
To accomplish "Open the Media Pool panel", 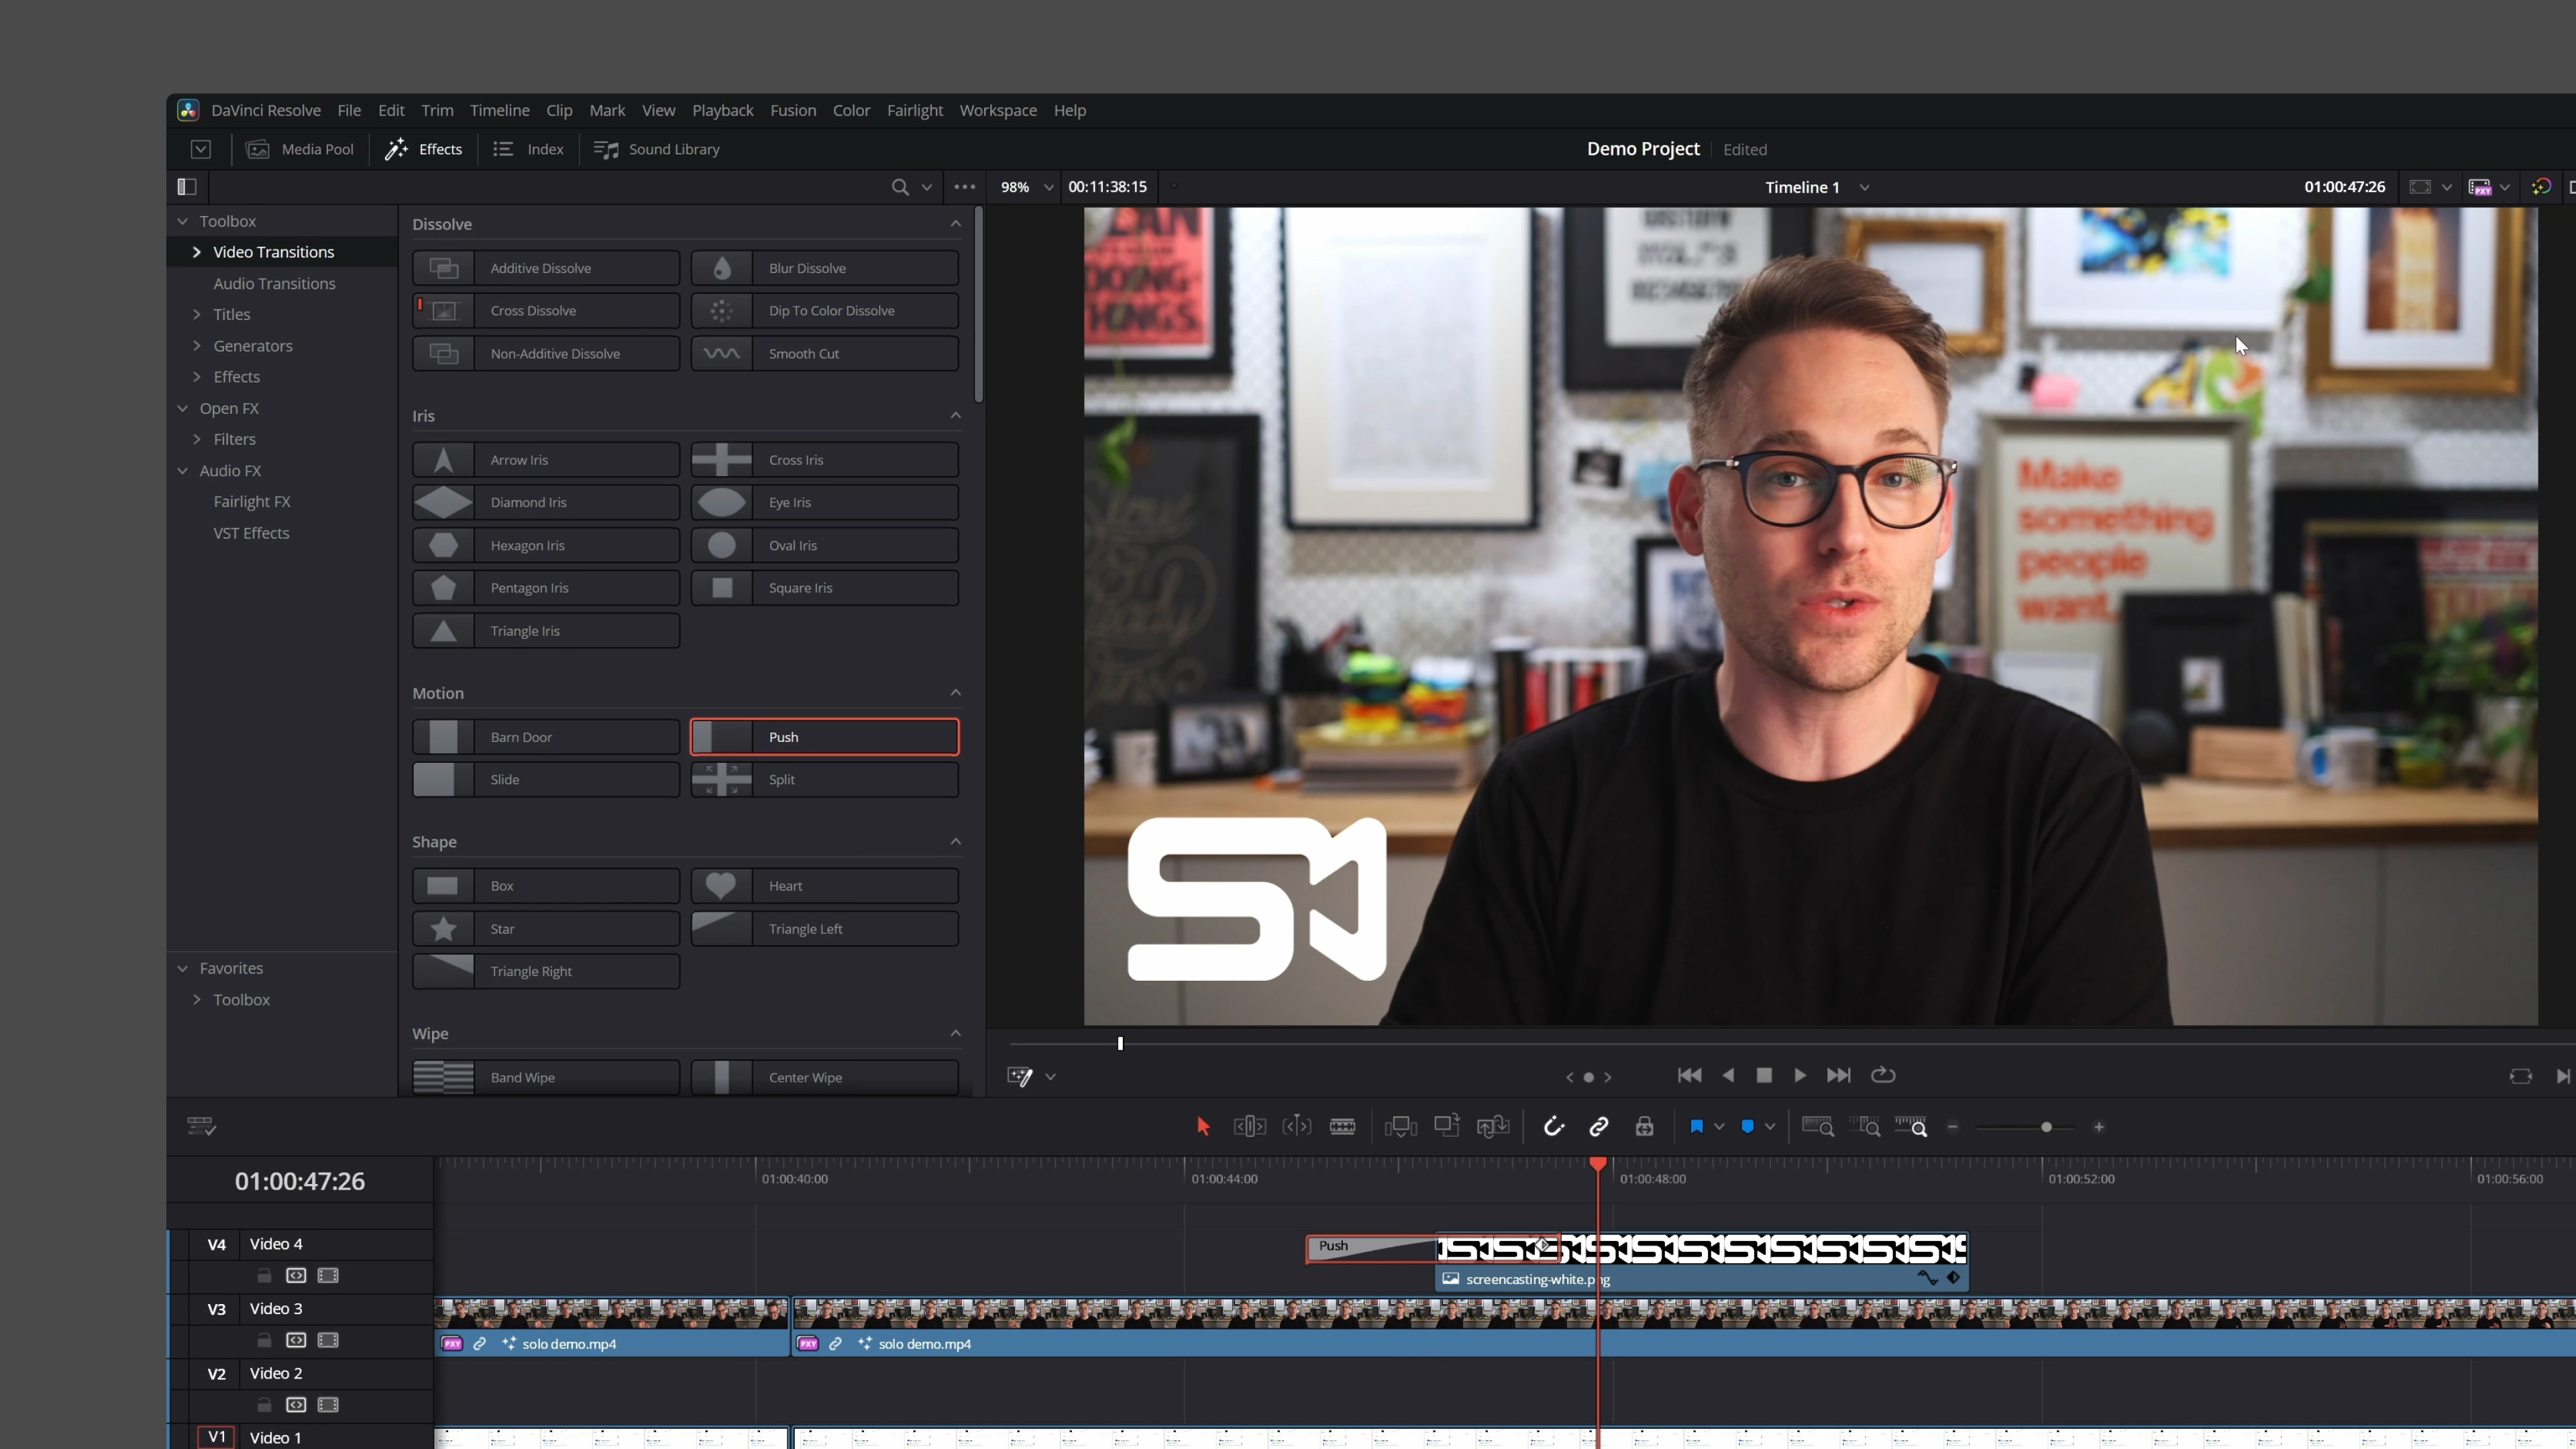I will tap(299, 148).
